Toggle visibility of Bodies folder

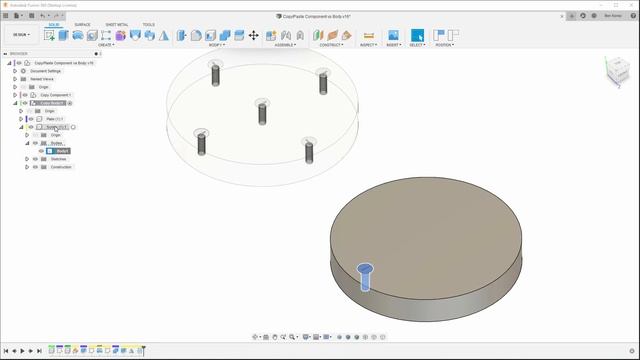pyautogui.click(x=36, y=143)
